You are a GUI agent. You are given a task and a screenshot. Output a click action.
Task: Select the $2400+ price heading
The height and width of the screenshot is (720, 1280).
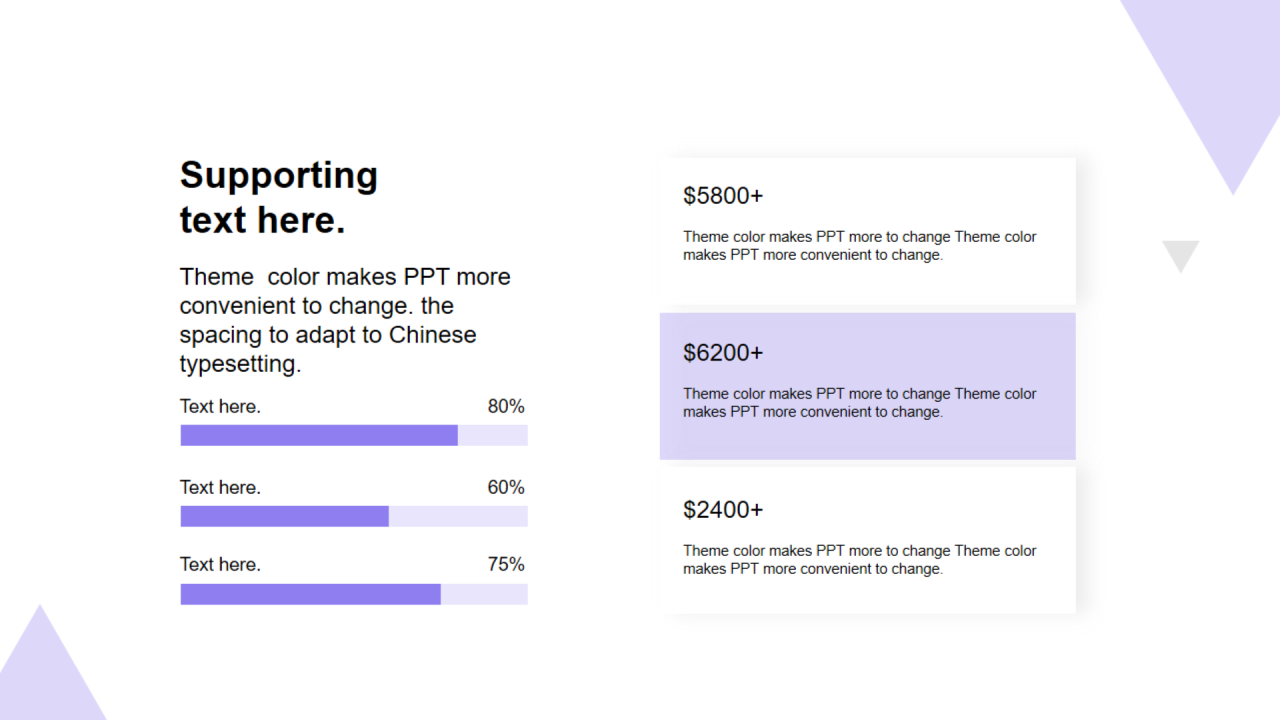pyautogui.click(x=723, y=510)
